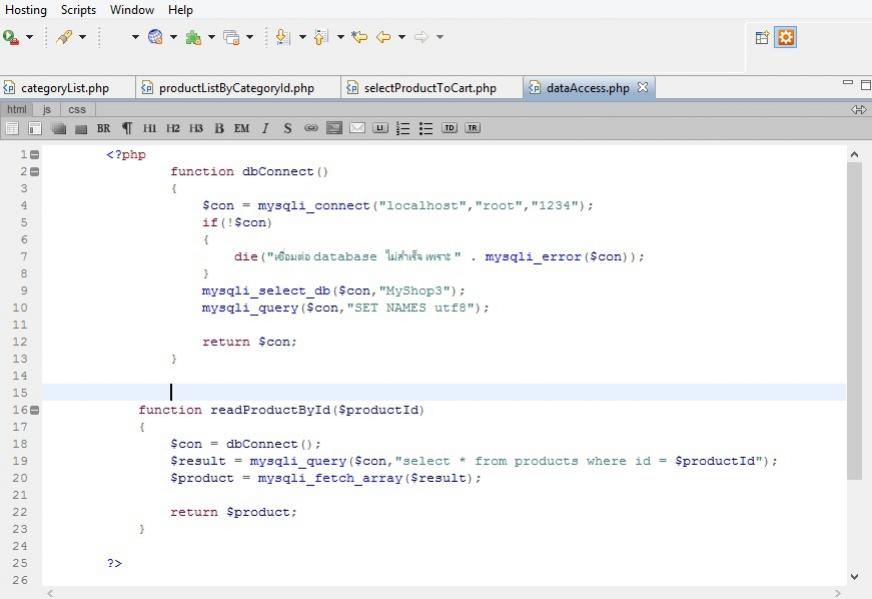
Task: Click the Next Annotation down-arrow icon
Action: (x=283, y=37)
